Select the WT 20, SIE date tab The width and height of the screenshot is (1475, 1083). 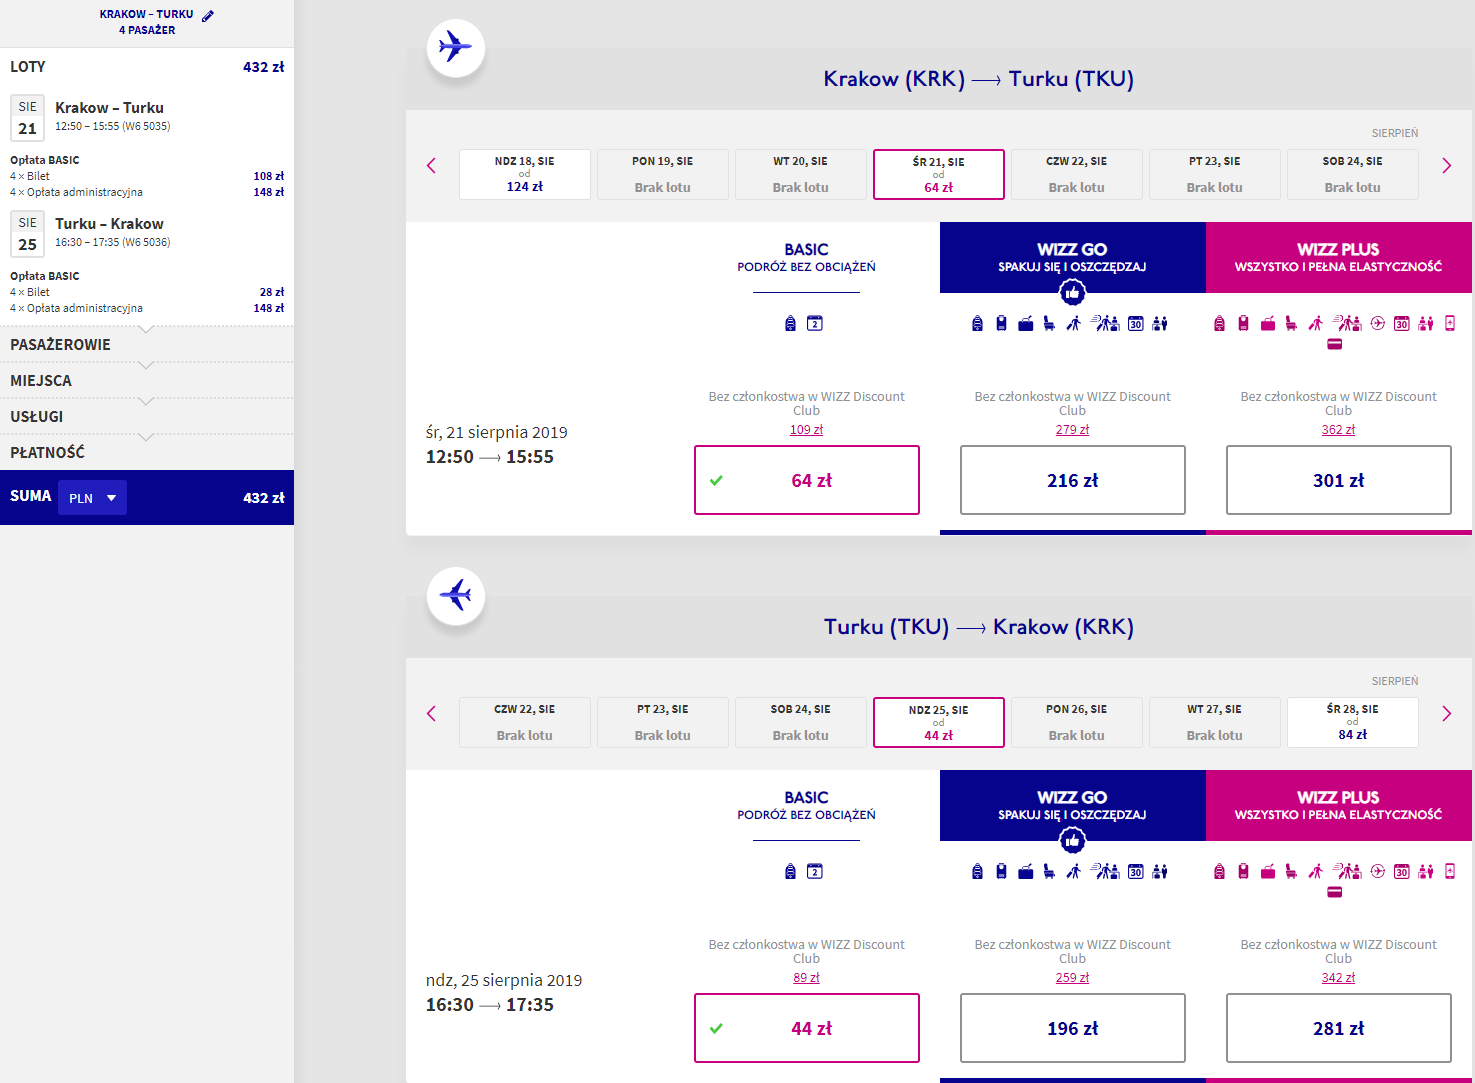(x=801, y=175)
